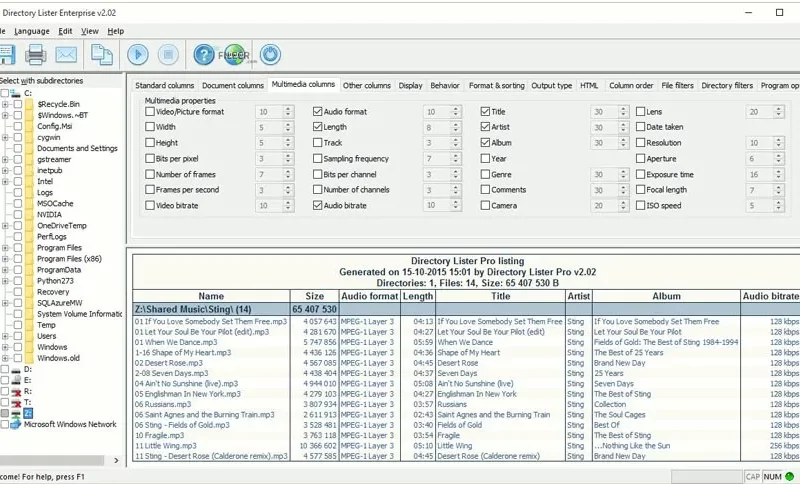This screenshot has width=800, height=484.
Task: Switch to the Standard columns tab
Action: tap(164, 86)
